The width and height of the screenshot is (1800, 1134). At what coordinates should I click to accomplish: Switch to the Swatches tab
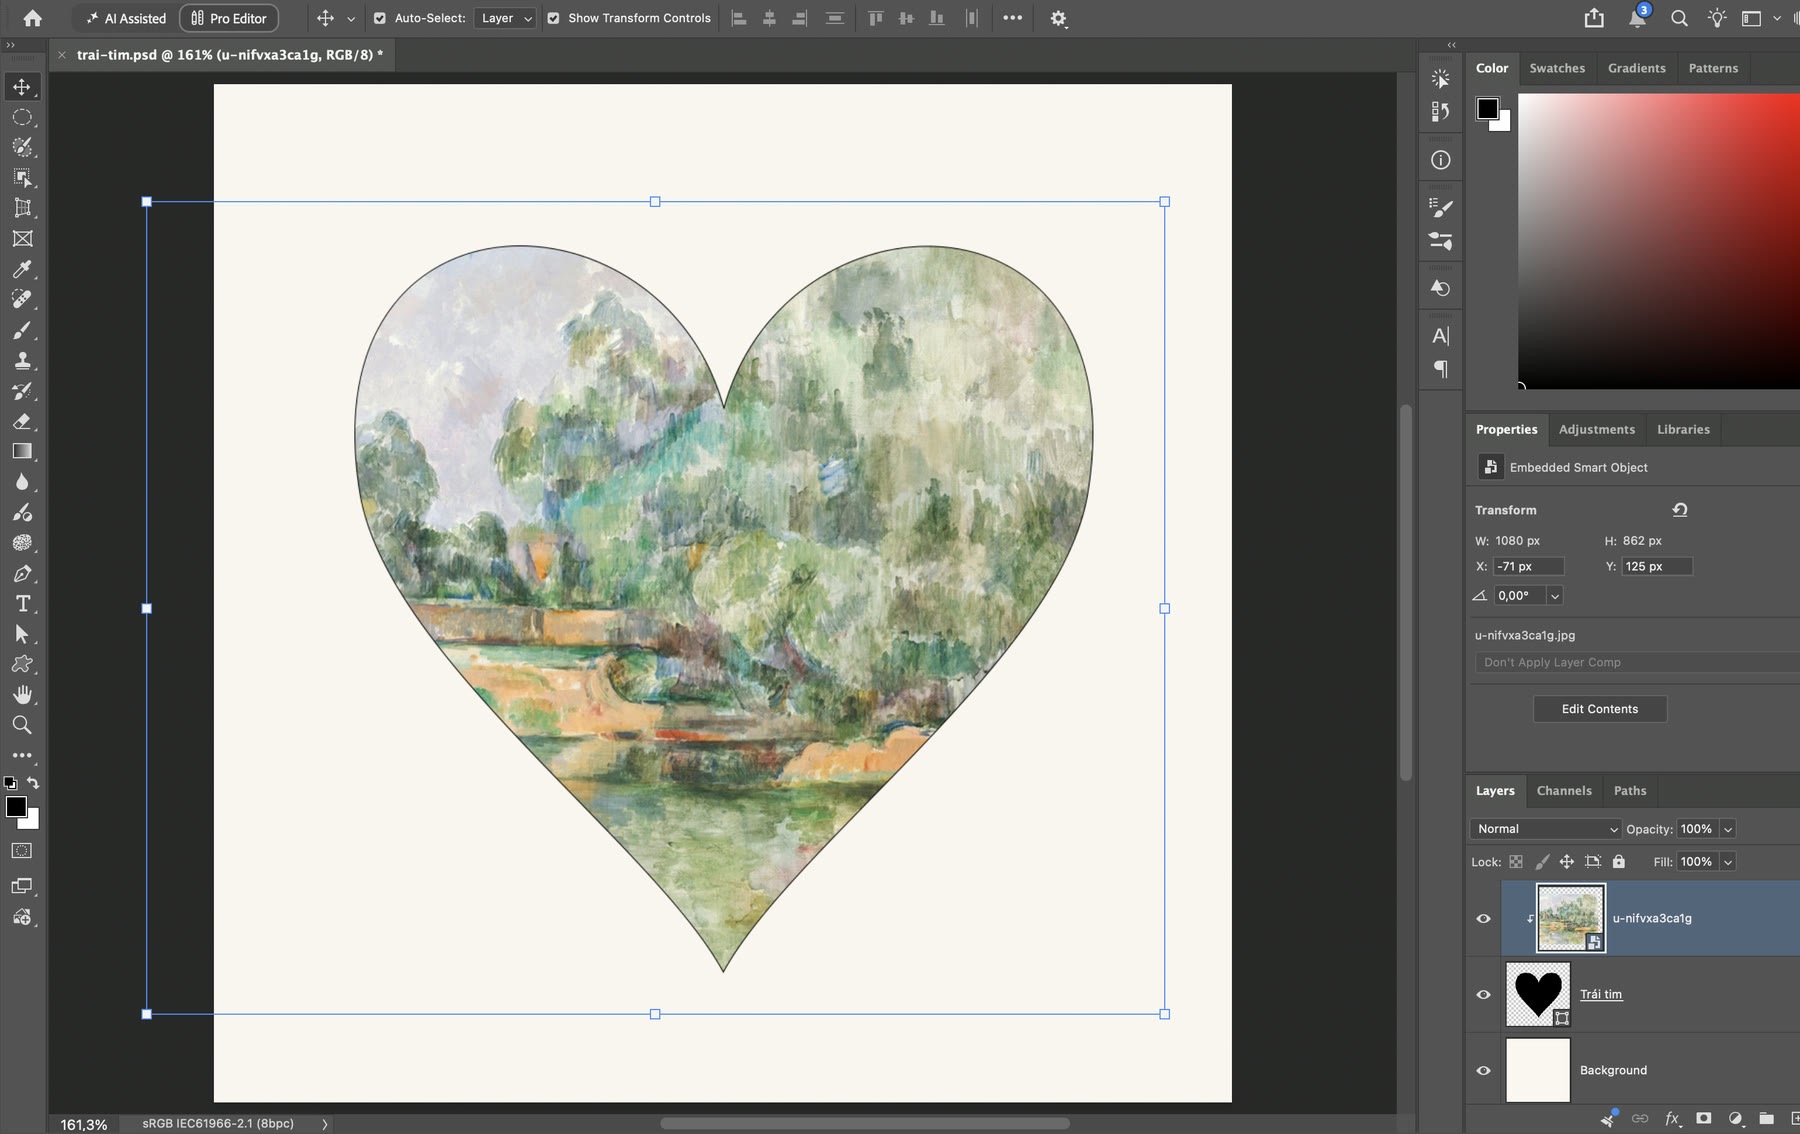click(x=1557, y=68)
